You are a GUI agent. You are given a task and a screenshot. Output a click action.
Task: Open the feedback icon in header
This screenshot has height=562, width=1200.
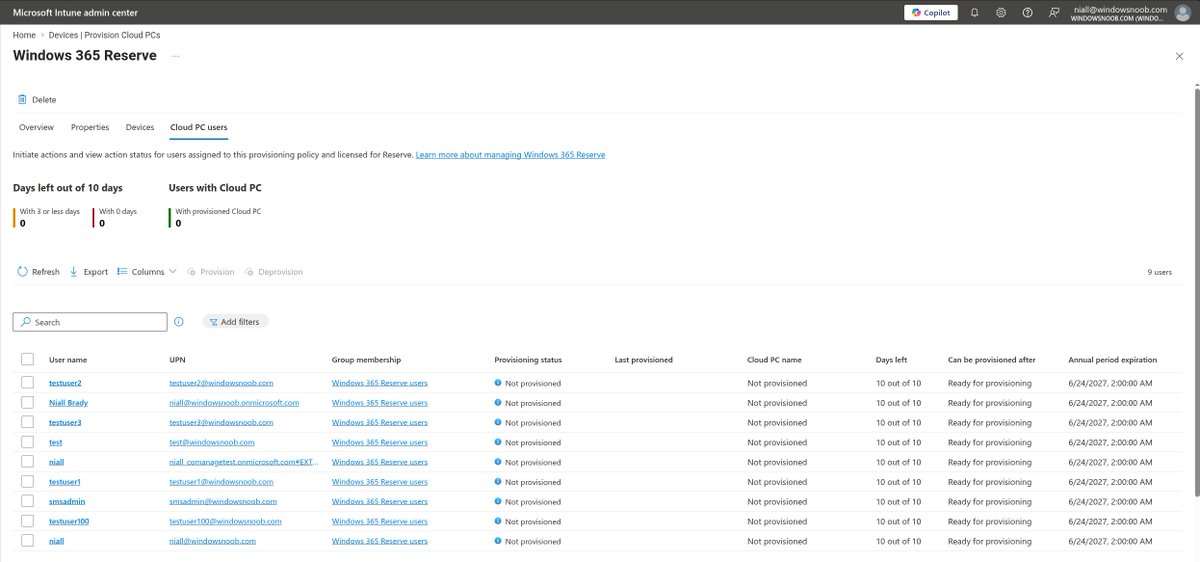tap(1054, 12)
